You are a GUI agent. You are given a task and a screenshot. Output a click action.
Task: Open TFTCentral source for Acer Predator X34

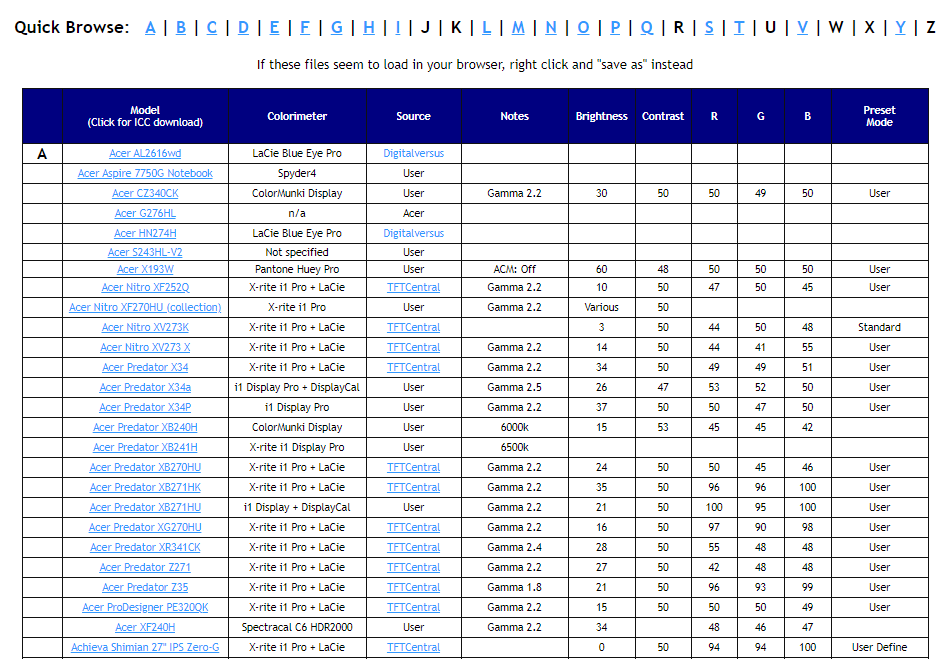point(414,368)
